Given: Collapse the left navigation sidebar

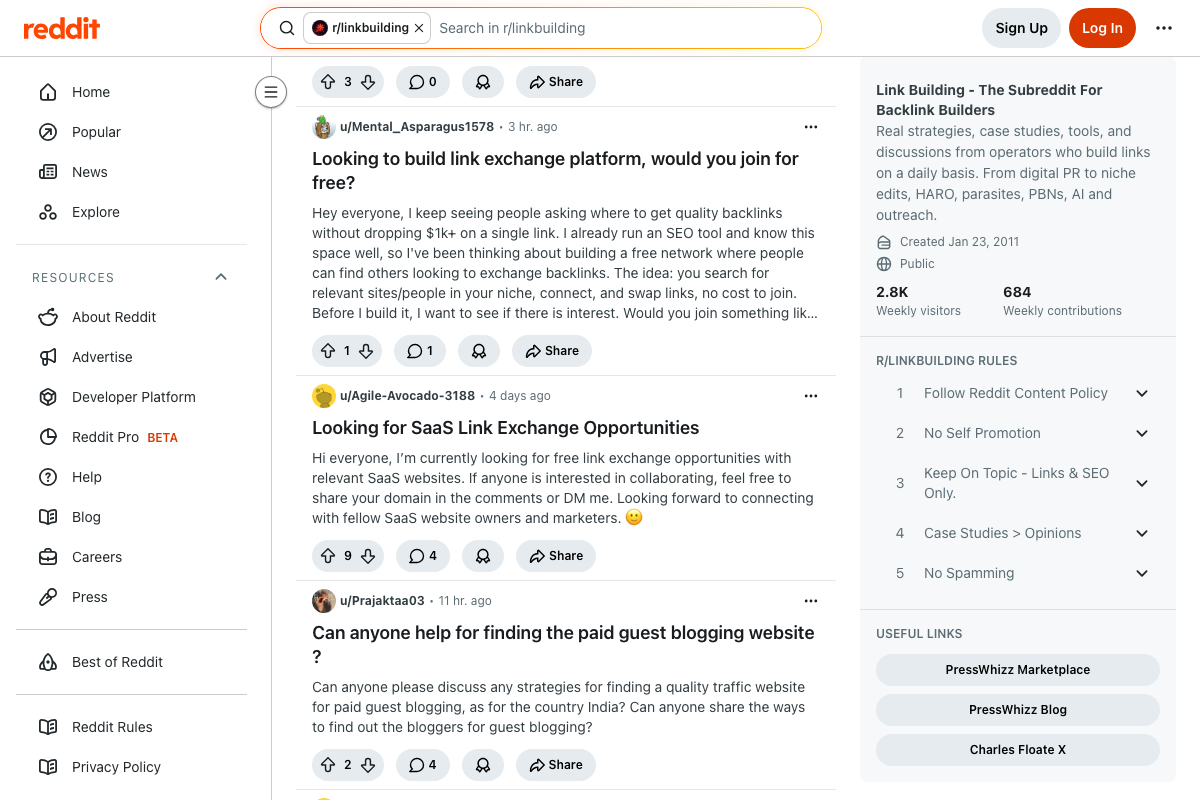Looking at the screenshot, I should click(270, 92).
